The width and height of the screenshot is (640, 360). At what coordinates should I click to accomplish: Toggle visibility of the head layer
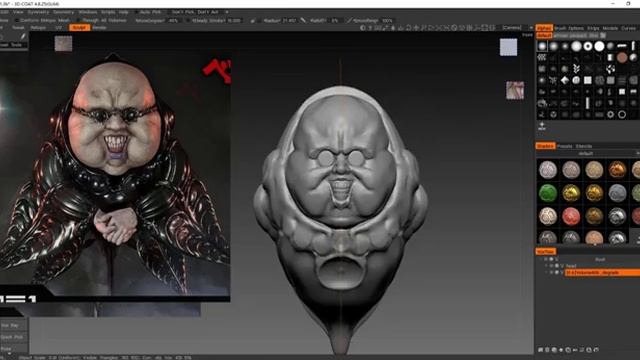tap(551, 266)
